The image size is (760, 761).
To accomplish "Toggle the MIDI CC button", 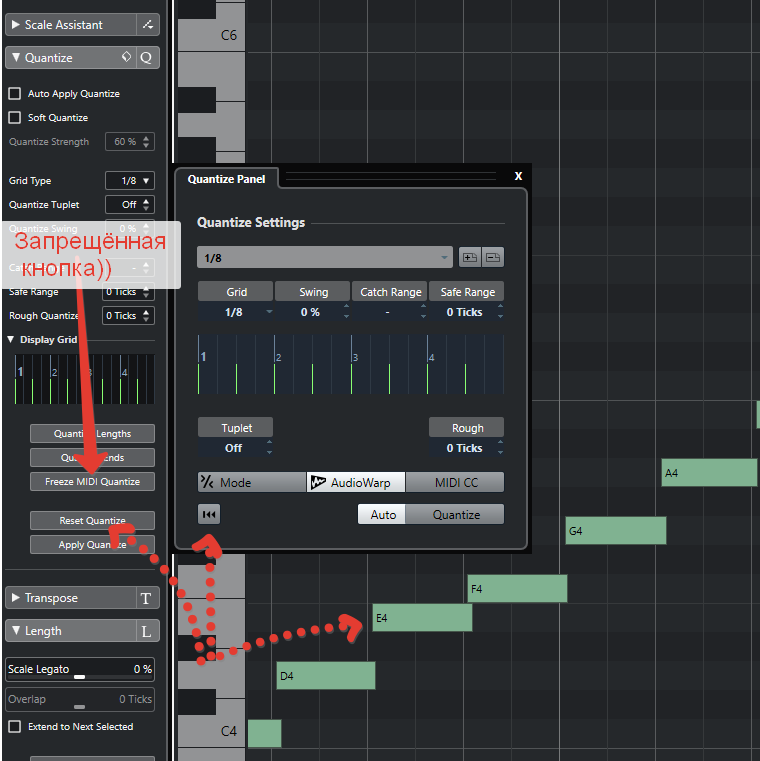I will click(455, 482).
